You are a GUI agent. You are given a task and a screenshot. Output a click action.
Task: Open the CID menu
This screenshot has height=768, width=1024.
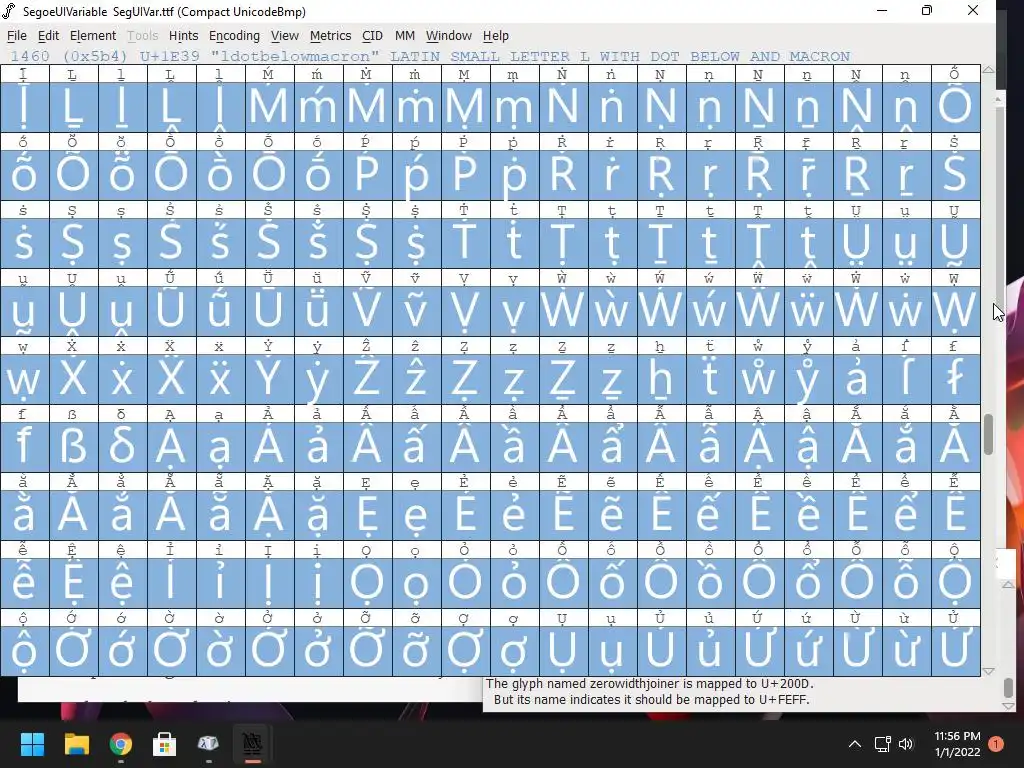372,36
